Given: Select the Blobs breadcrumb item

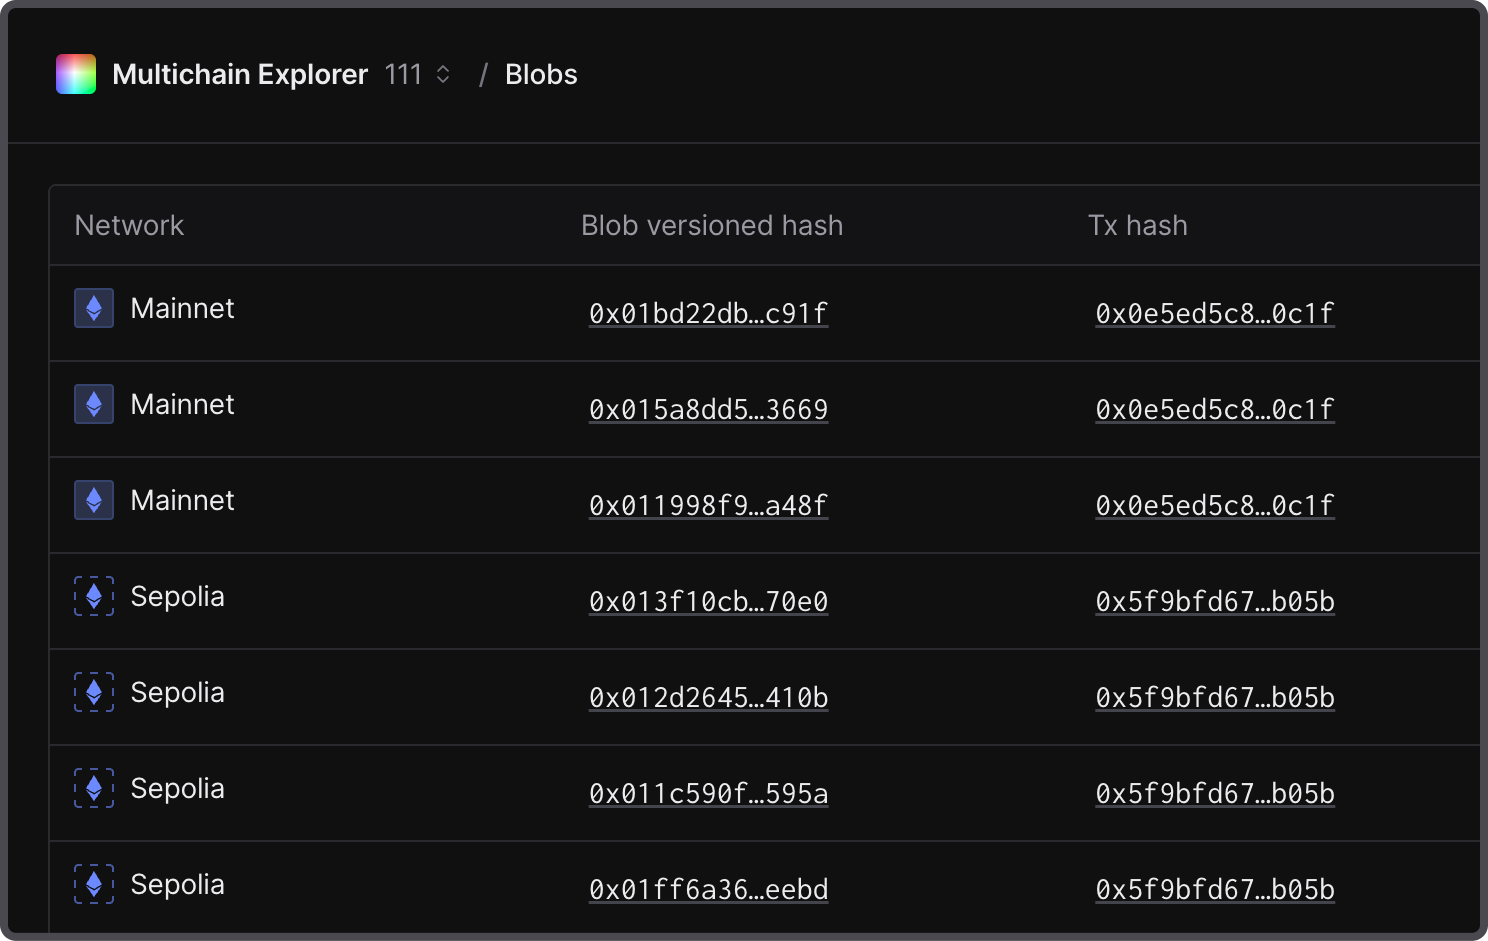Looking at the screenshot, I should [541, 75].
